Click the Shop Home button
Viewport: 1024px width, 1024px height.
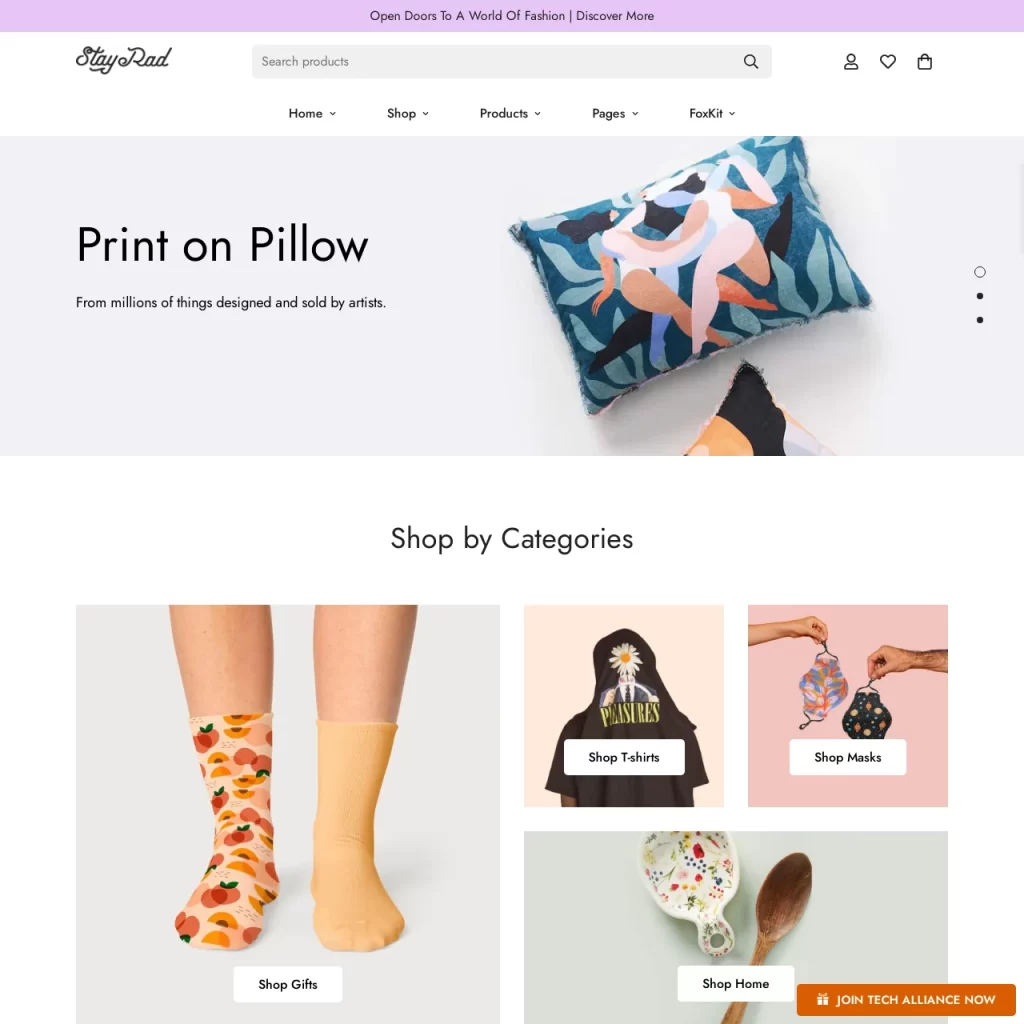(x=735, y=983)
